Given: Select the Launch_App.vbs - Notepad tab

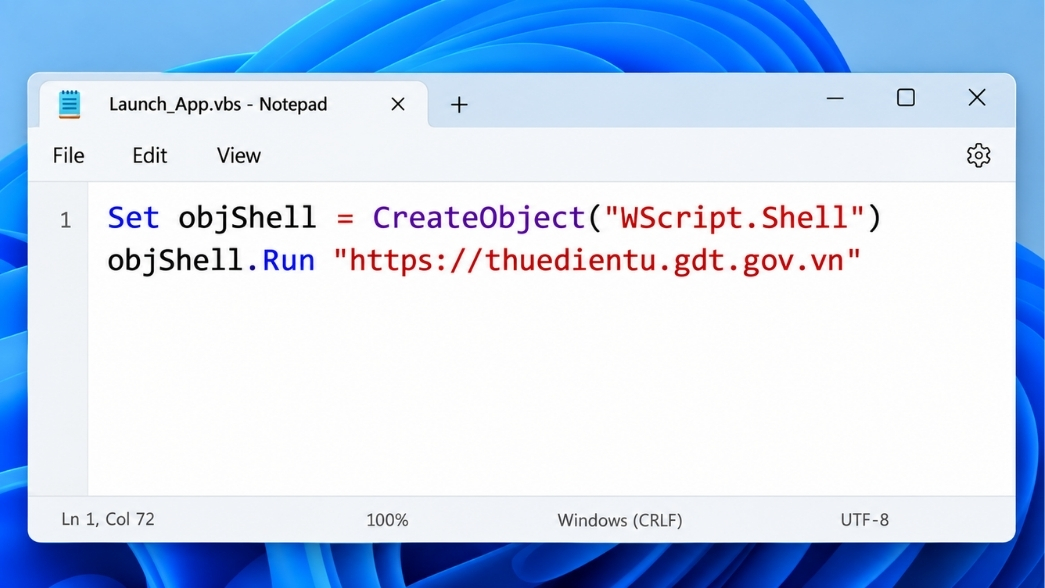Looking at the screenshot, I should coord(233,104).
